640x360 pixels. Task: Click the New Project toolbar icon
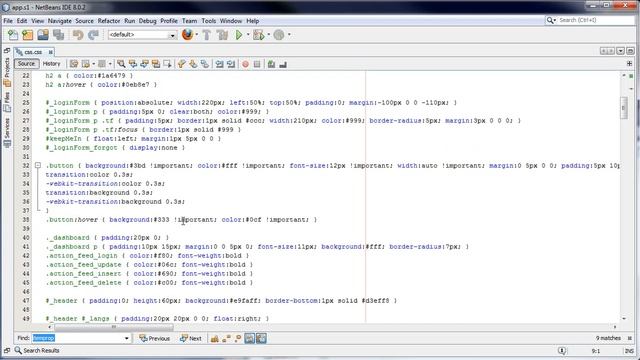point(27,35)
